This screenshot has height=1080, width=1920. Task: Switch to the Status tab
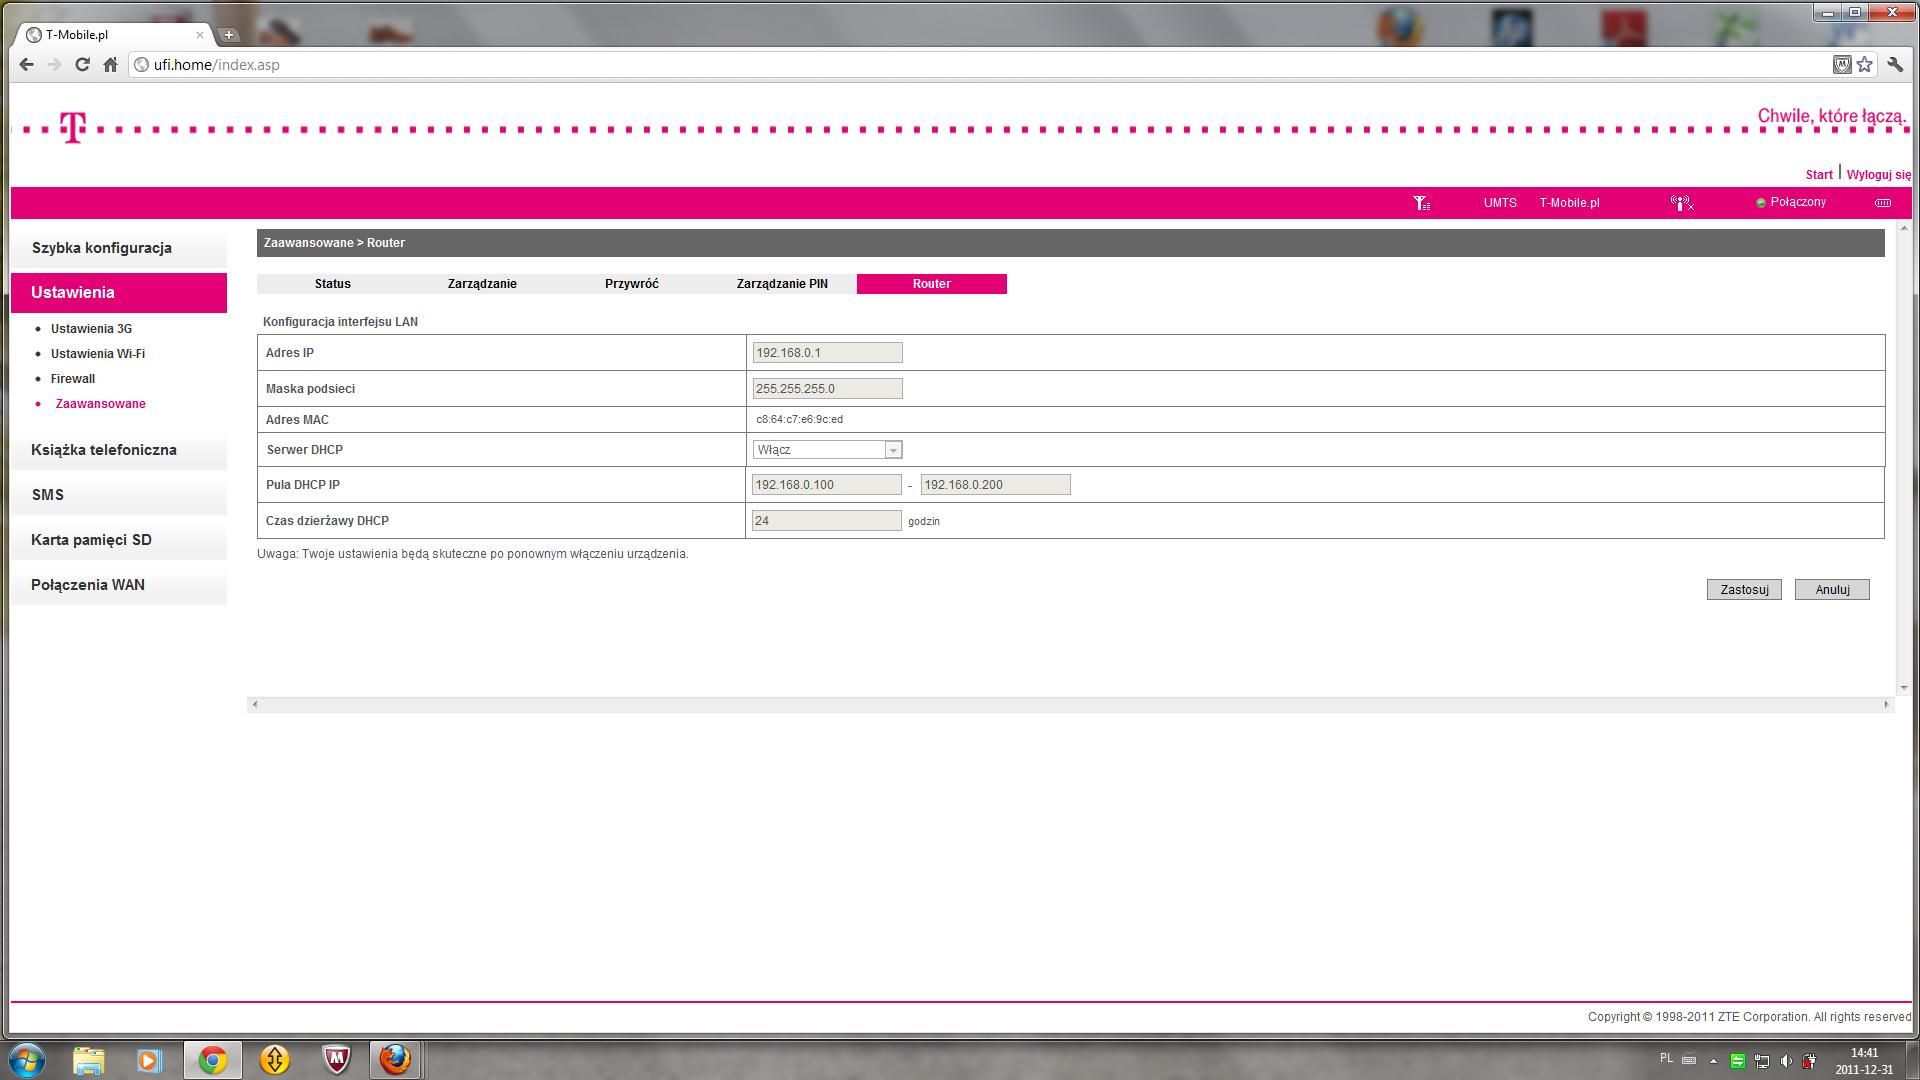332,284
